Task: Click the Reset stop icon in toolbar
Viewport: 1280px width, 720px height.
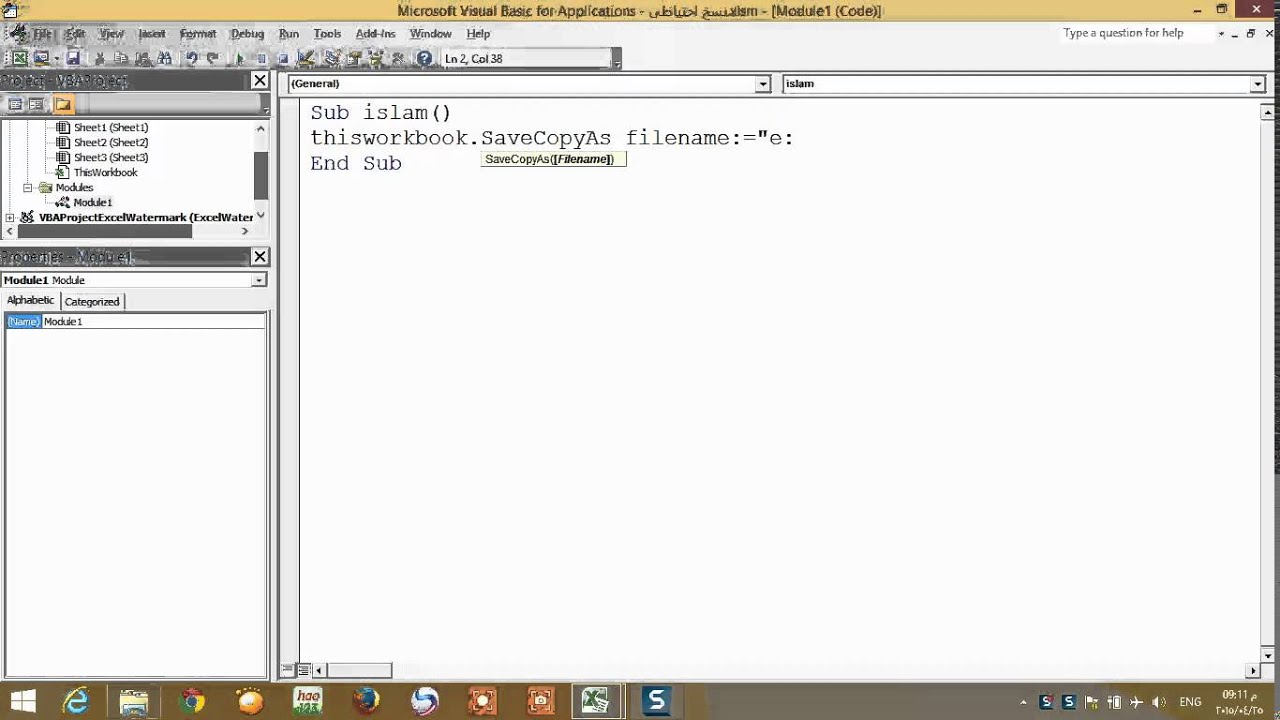Action: tap(283, 58)
